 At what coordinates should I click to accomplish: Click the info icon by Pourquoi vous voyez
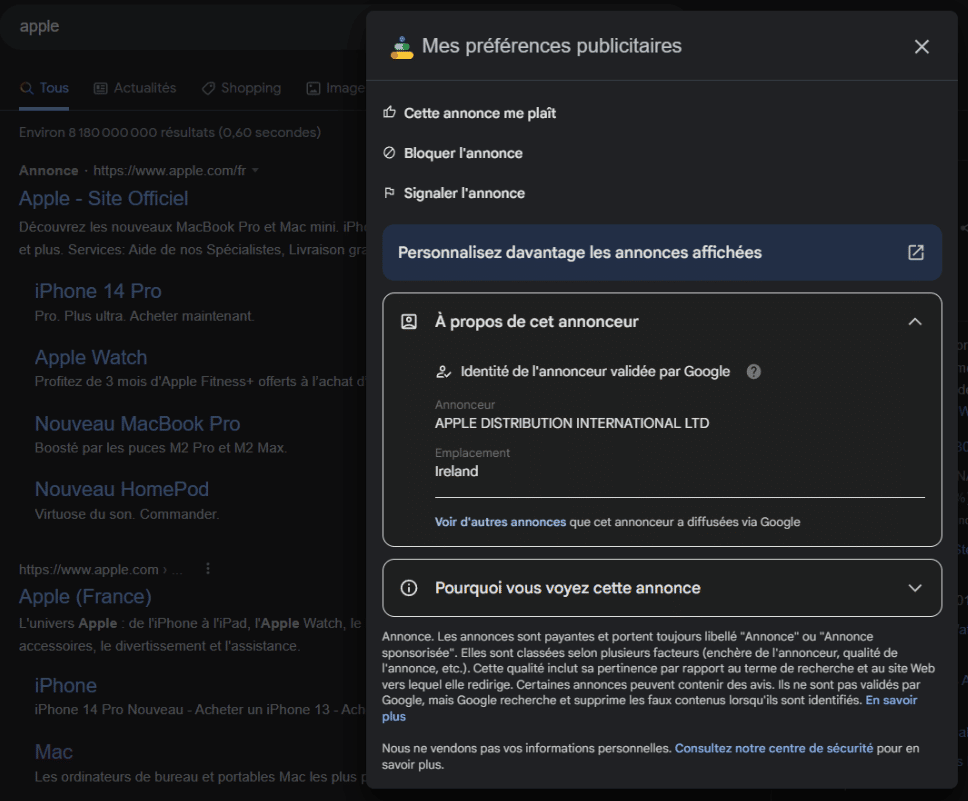point(409,587)
